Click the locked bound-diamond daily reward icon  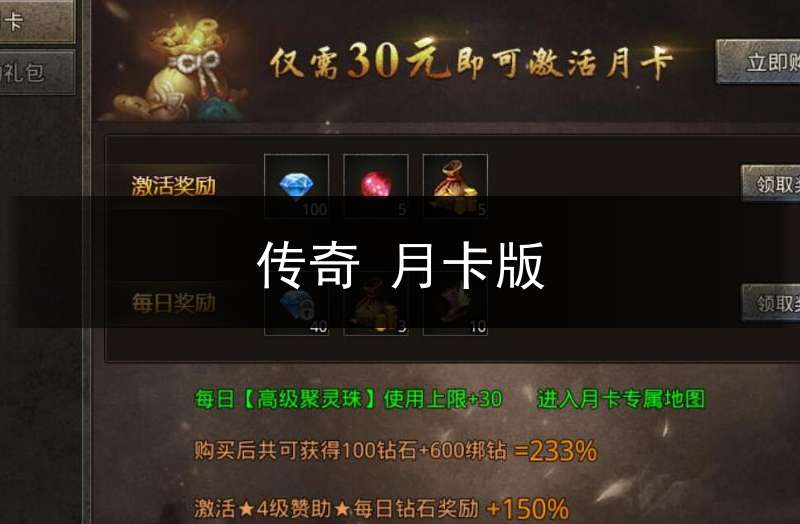tap(296, 304)
